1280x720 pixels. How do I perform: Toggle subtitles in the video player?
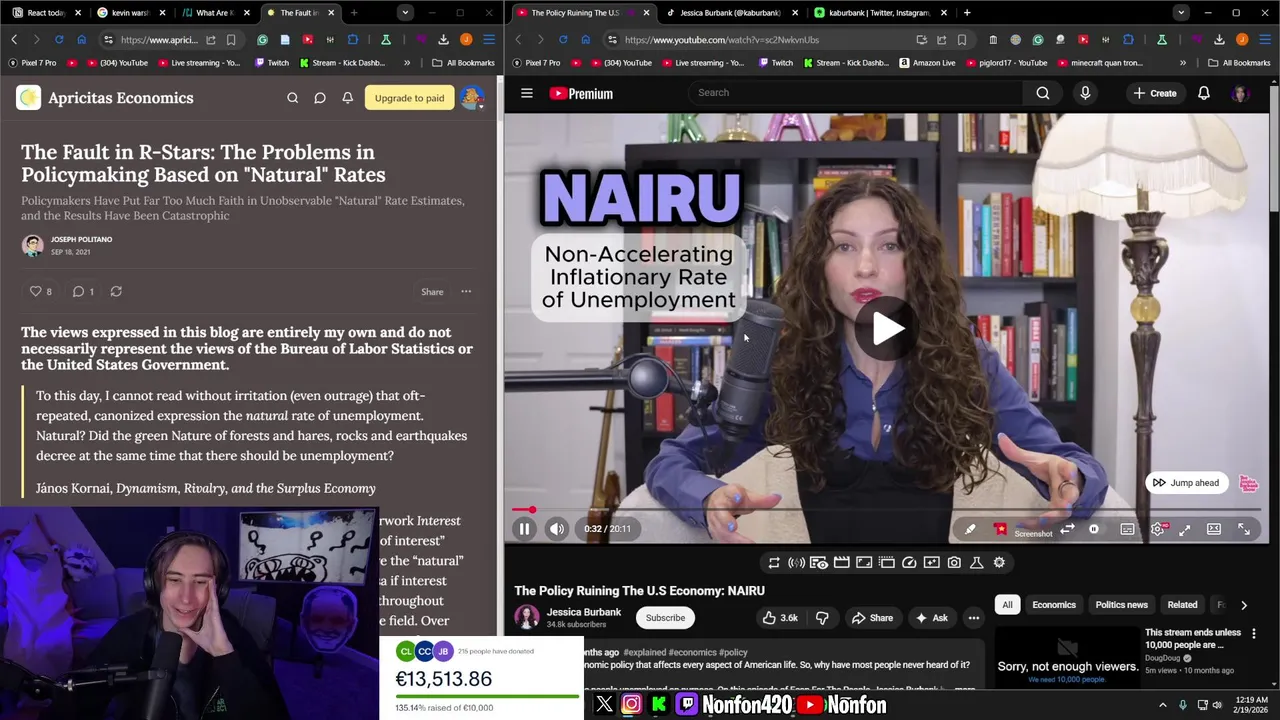point(1127,529)
